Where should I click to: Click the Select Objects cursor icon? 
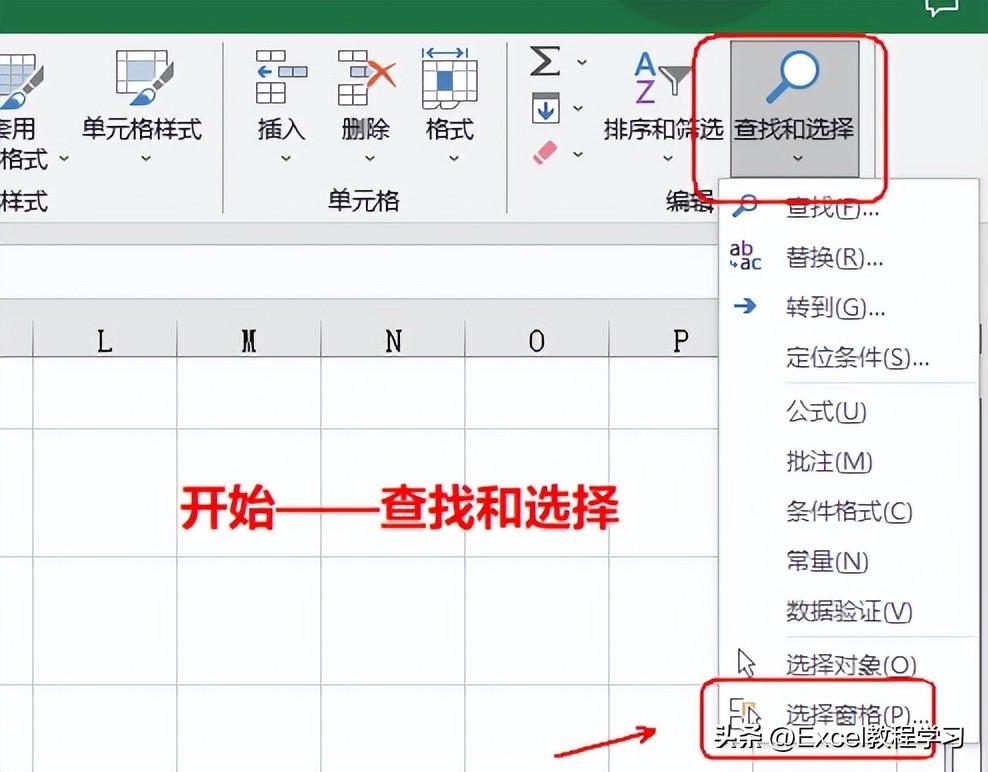point(747,663)
